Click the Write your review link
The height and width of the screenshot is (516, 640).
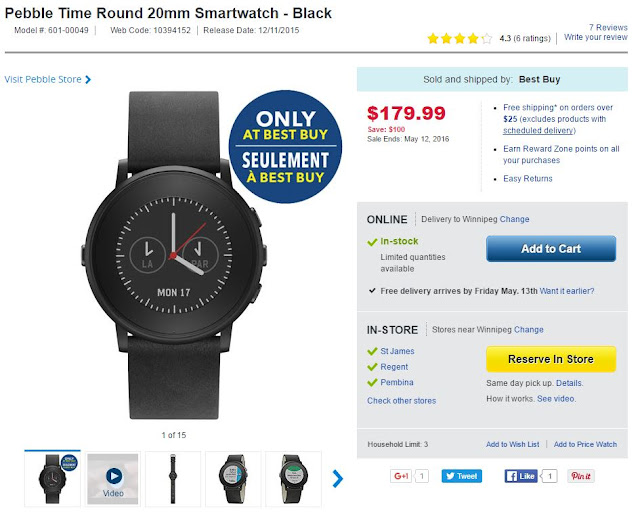tap(595, 38)
